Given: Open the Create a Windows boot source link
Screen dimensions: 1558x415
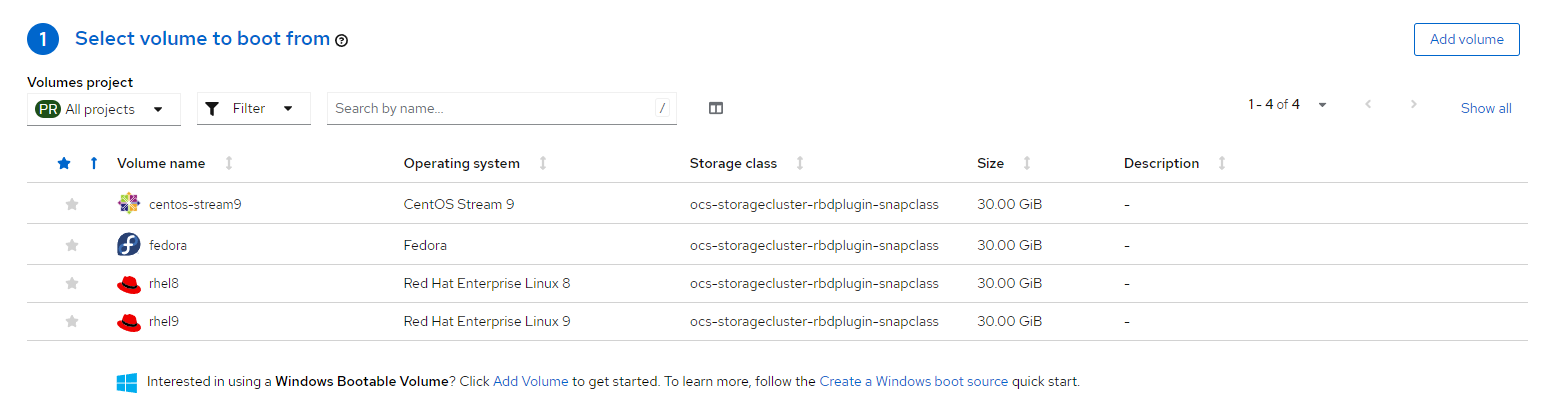Looking at the screenshot, I should [x=913, y=382].
